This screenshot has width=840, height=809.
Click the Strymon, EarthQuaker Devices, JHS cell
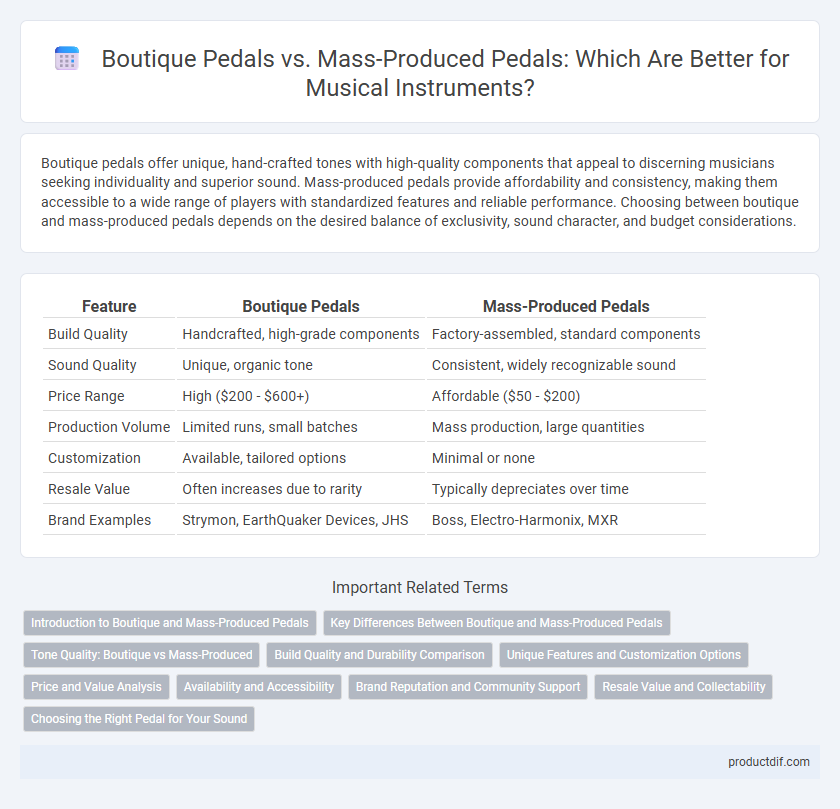295,520
